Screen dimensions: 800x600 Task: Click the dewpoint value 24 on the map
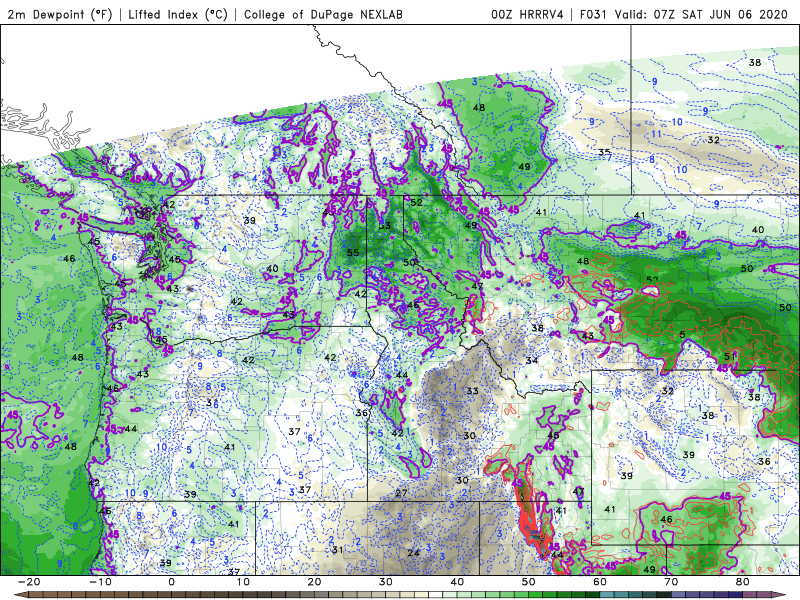[414, 553]
